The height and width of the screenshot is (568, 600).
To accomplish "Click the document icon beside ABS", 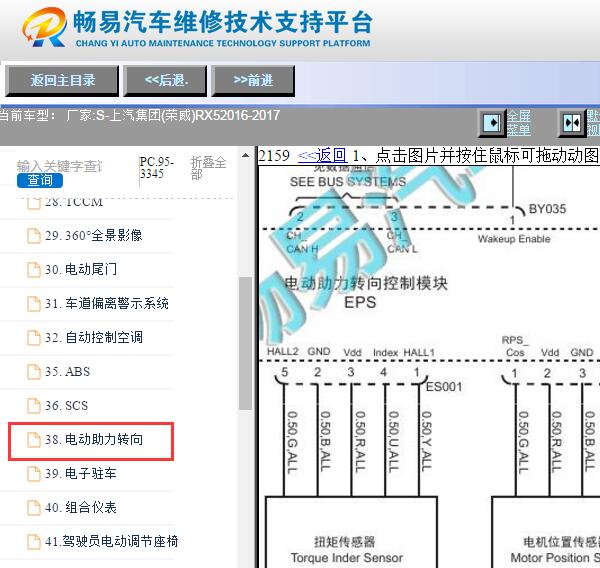I will [34, 372].
